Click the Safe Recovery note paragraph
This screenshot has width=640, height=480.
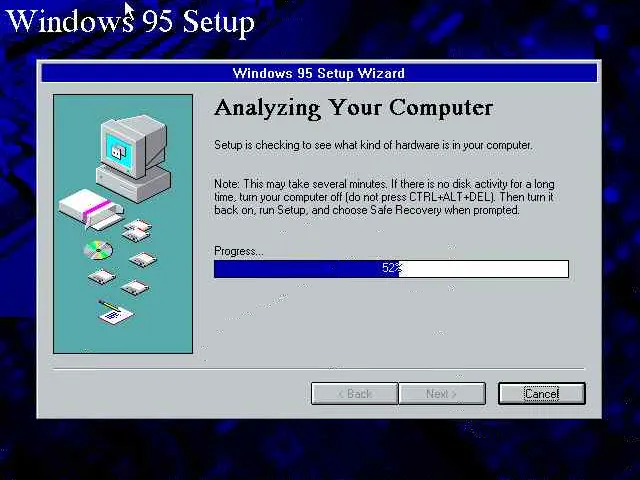(384, 197)
